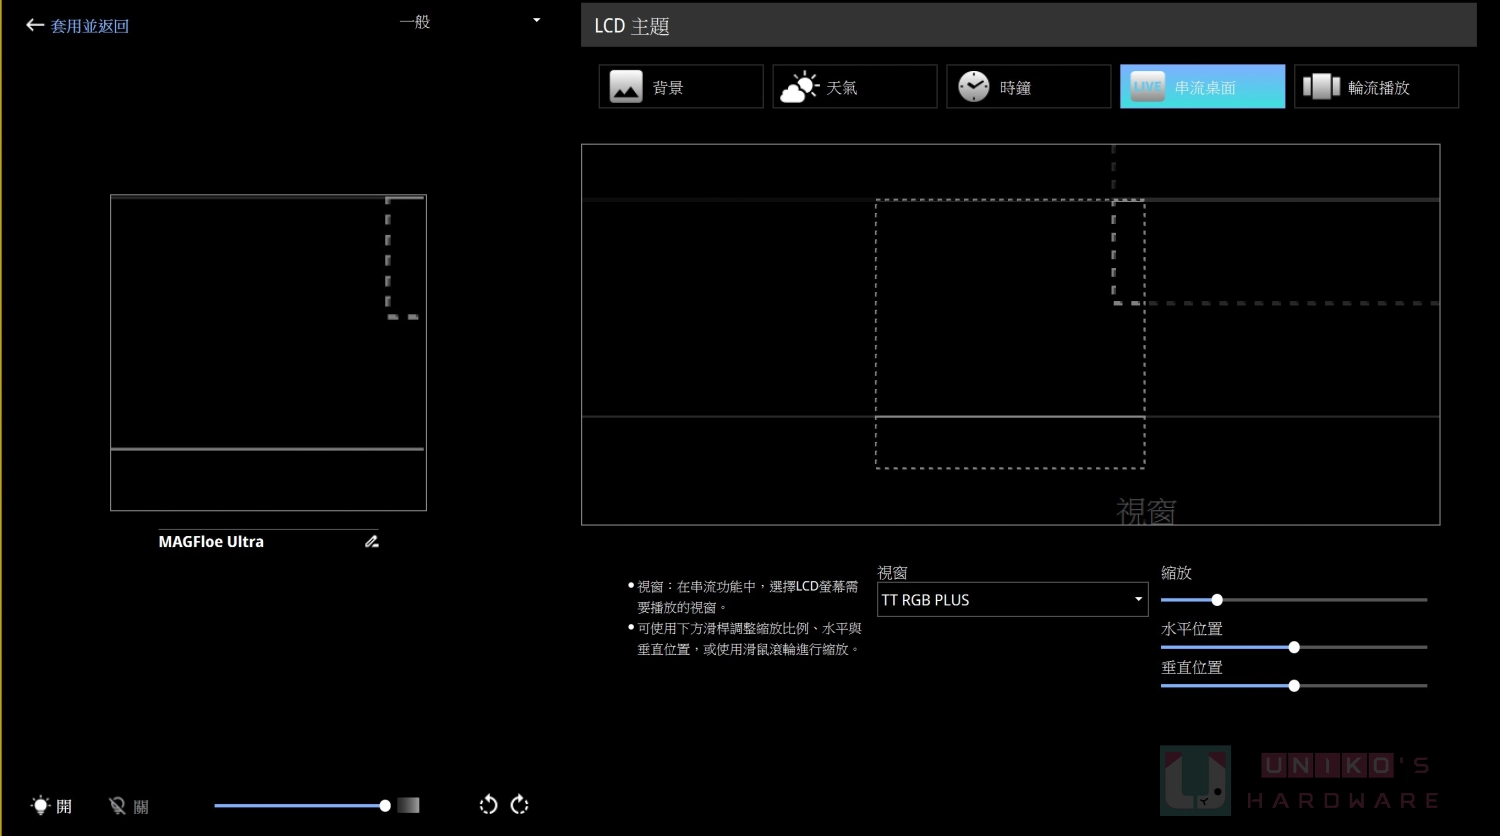Turn the LCD light off with 關
This screenshot has height=836, width=1500.
(129, 806)
